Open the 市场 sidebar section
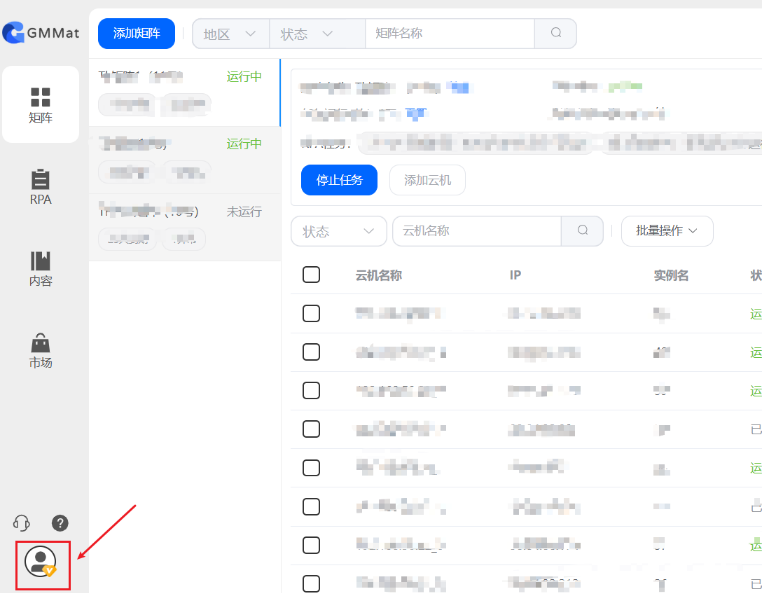The width and height of the screenshot is (762, 593). (40, 350)
